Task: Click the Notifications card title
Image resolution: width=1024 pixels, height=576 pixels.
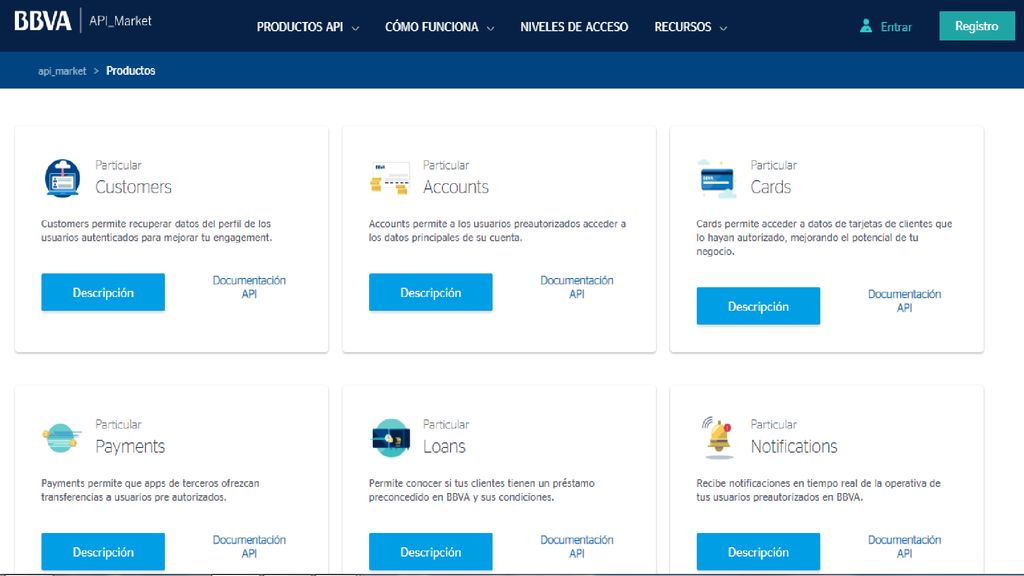Action: click(x=793, y=446)
